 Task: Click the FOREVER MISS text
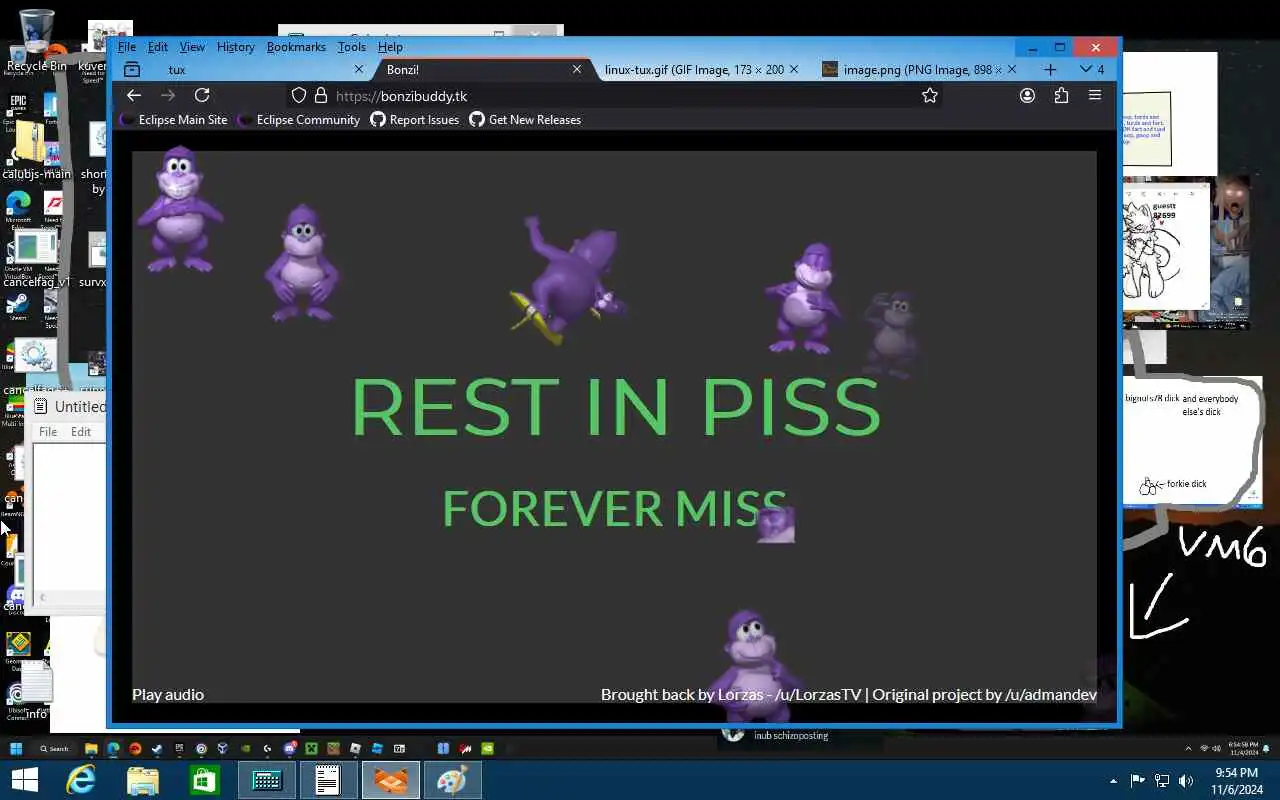[x=614, y=508]
